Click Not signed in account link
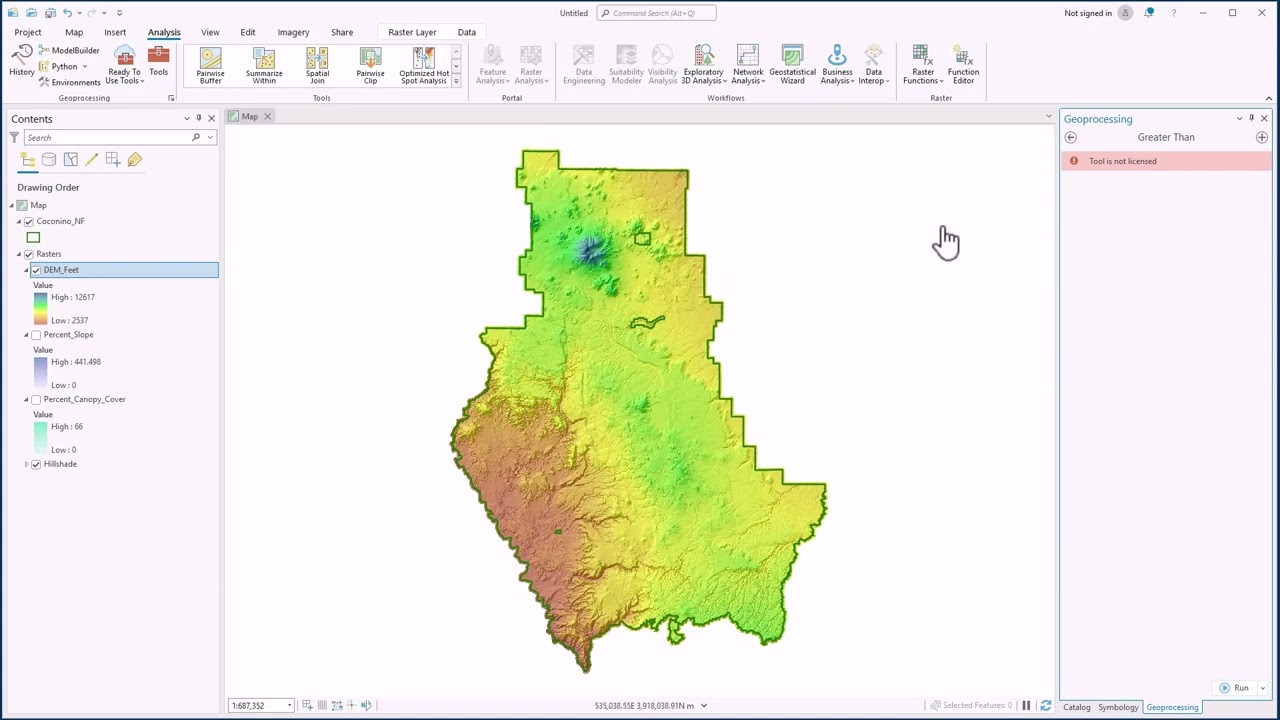Image resolution: width=1280 pixels, height=720 pixels. tap(1088, 13)
